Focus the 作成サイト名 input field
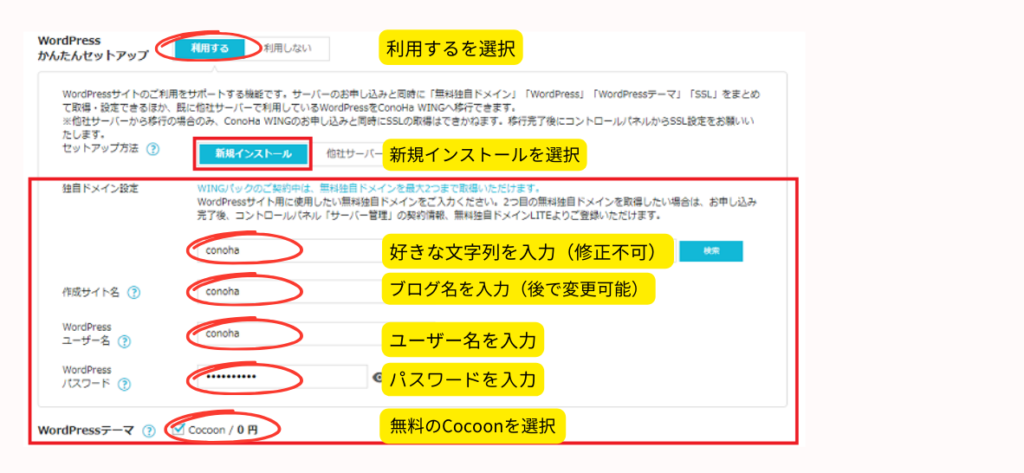 click(289, 291)
